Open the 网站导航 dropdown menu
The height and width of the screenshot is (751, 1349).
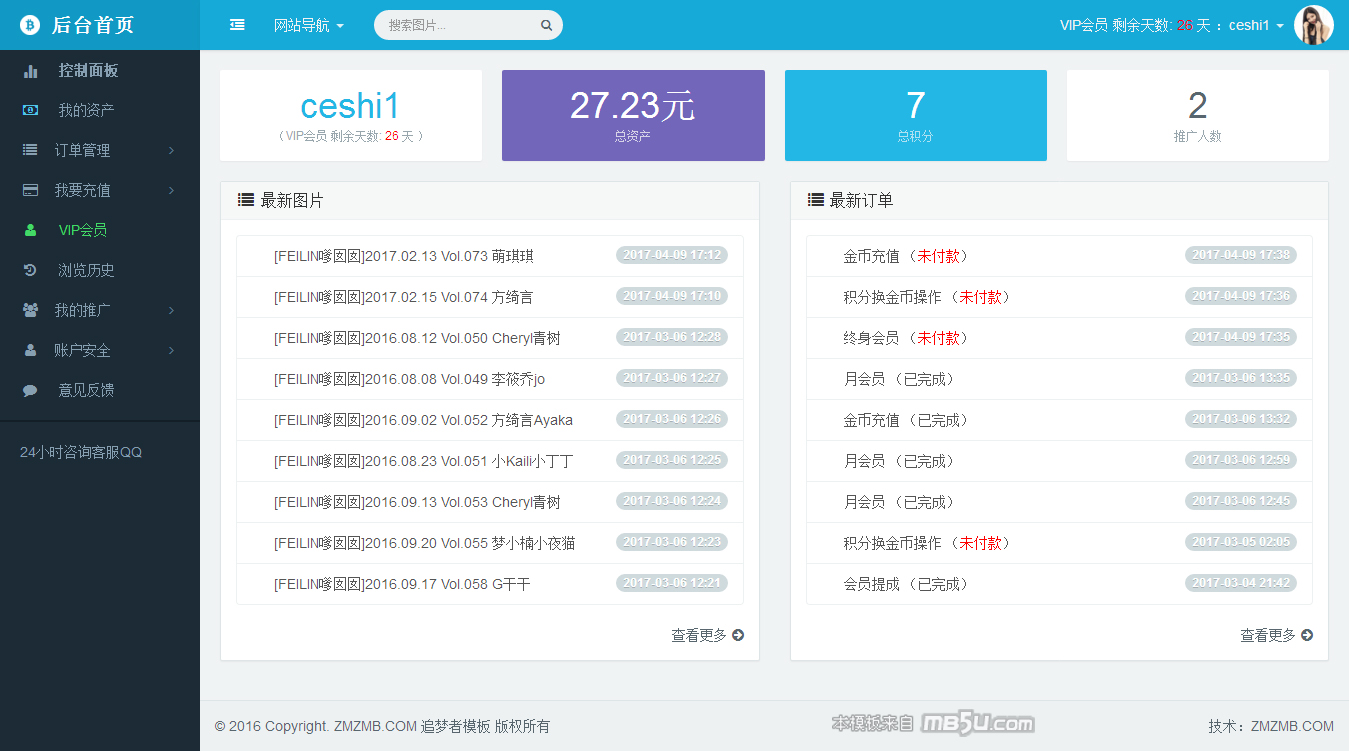click(x=308, y=25)
